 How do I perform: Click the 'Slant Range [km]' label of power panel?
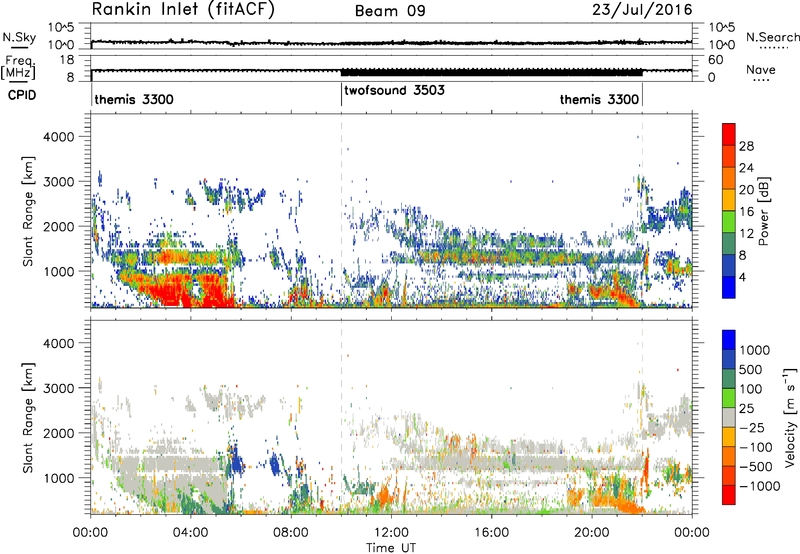(x=28, y=211)
